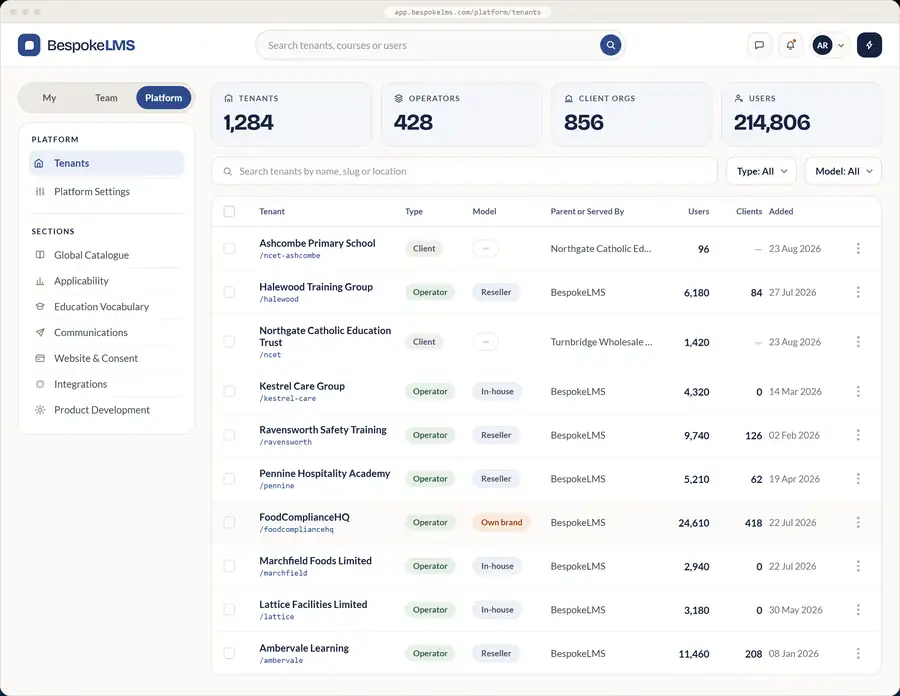
Task: Open Tenants in the sidebar
Action: [107, 163]
